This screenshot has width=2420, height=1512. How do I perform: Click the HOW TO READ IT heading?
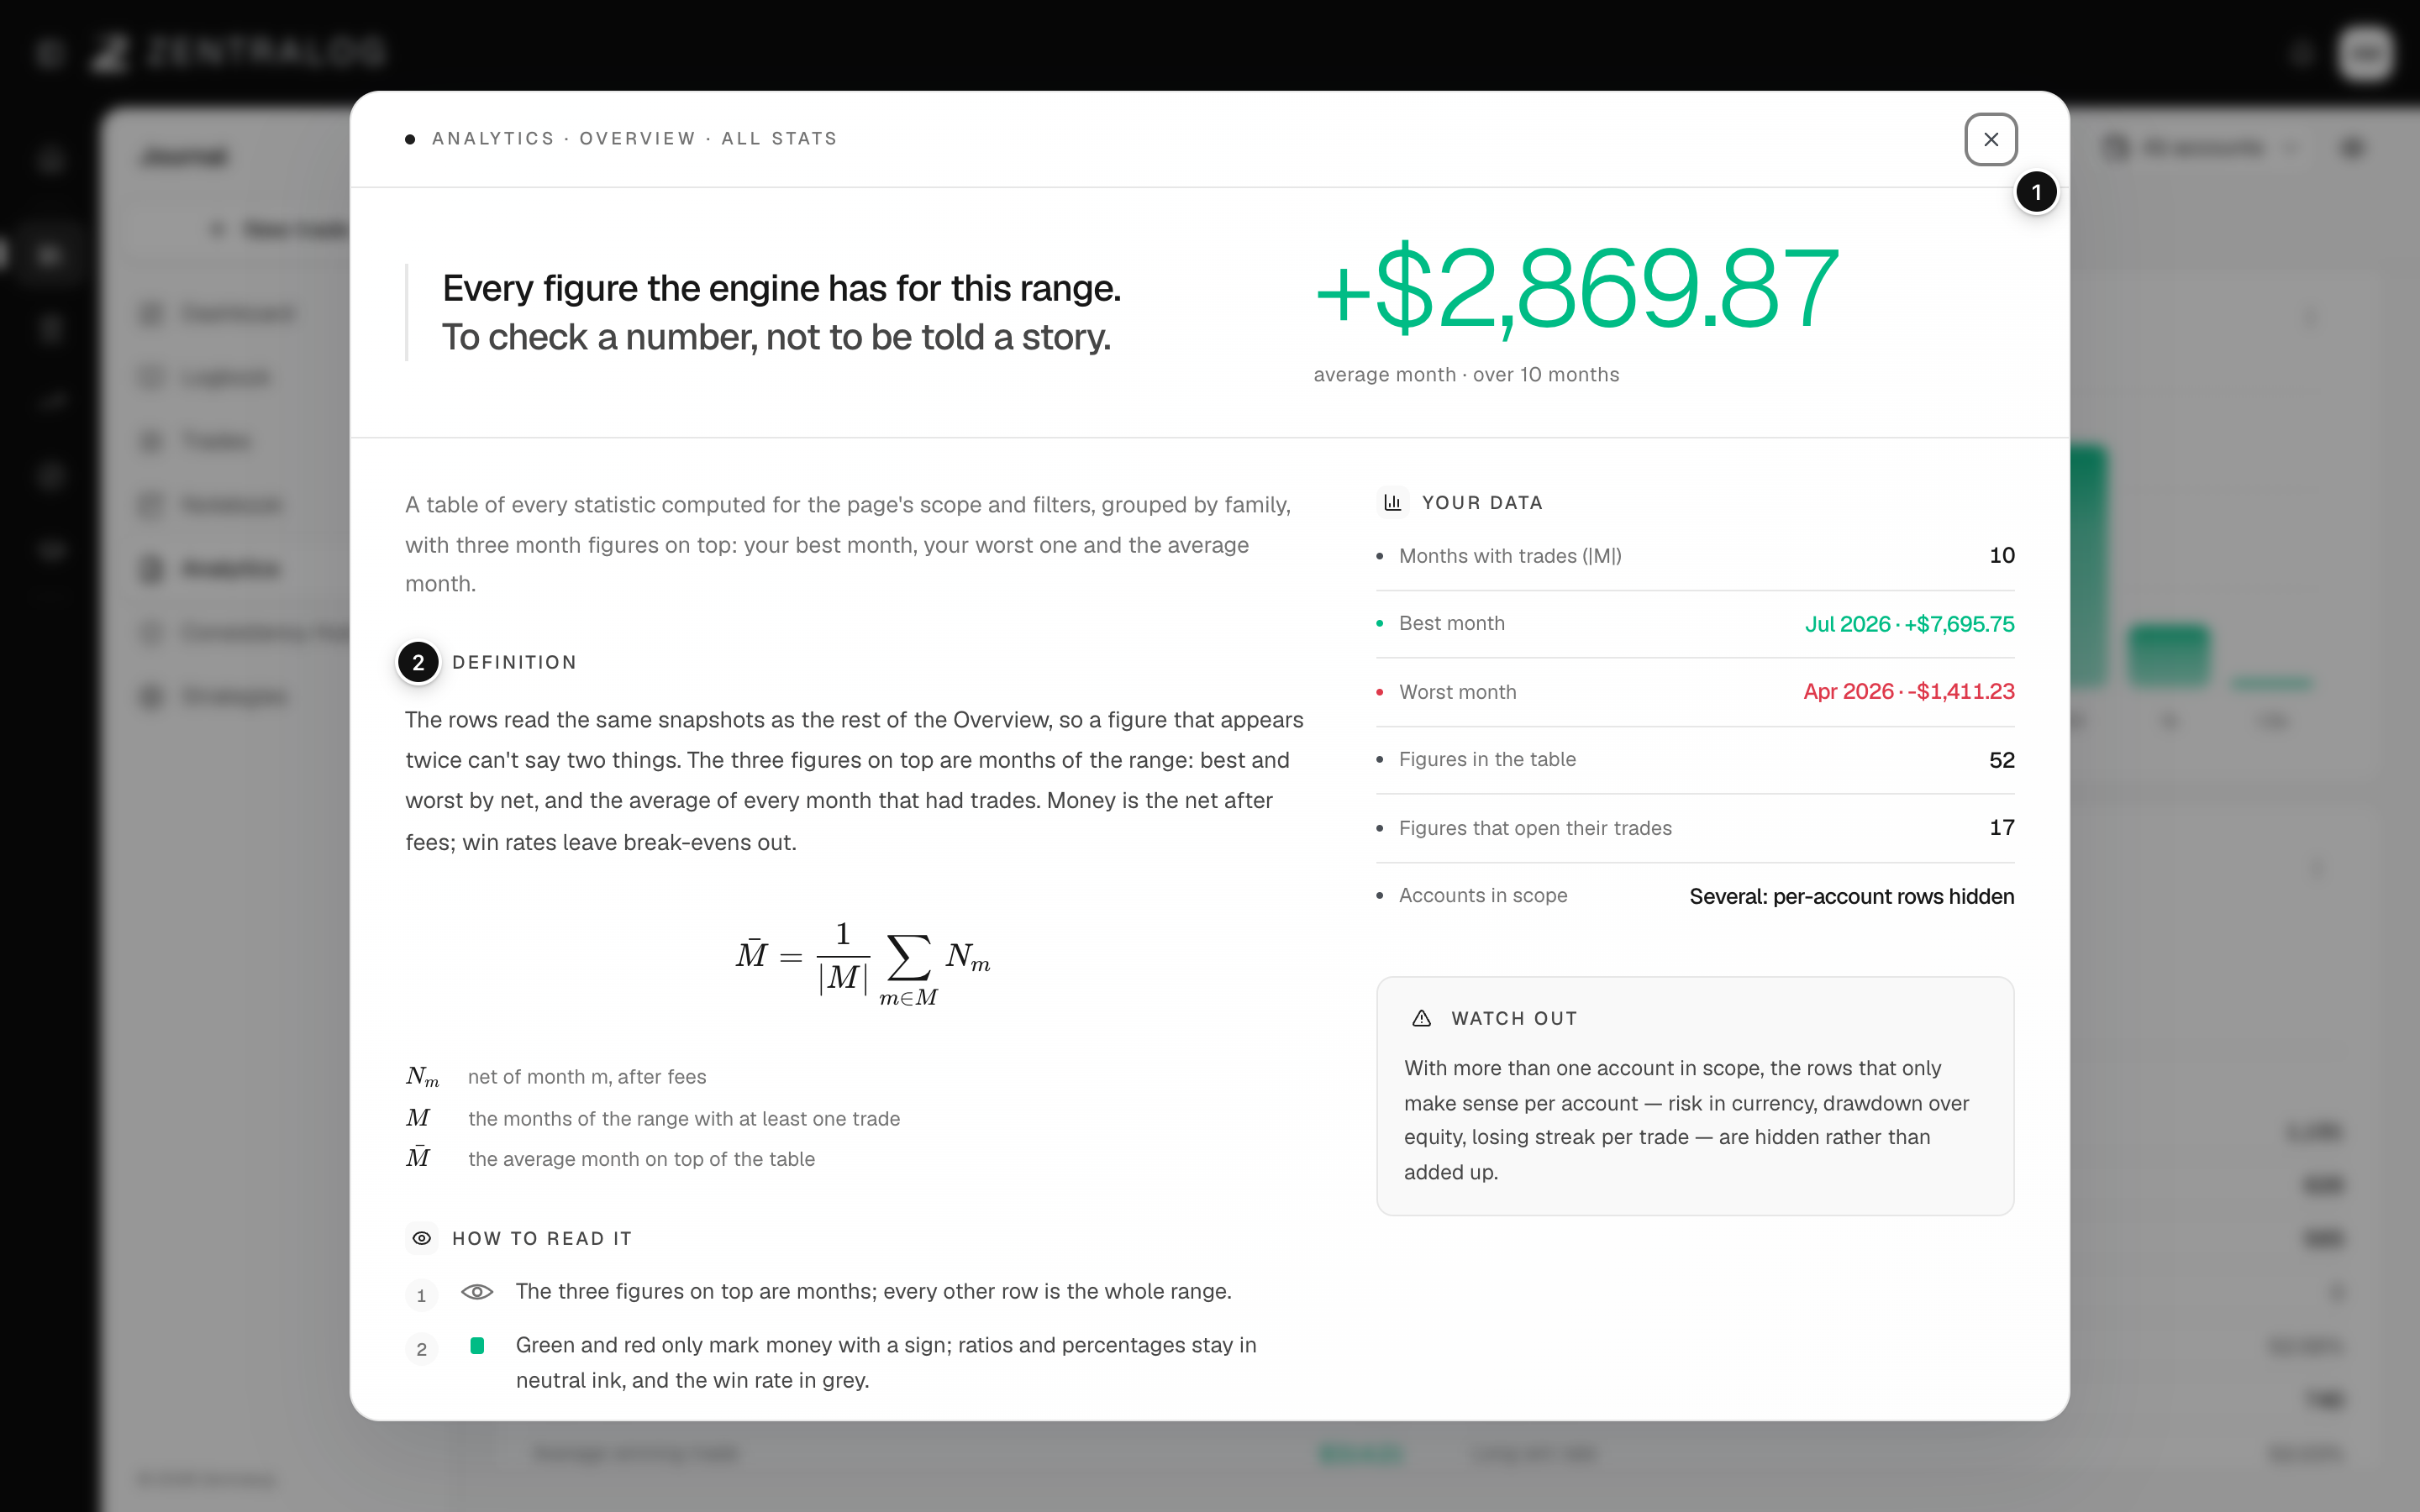(x=541, y=1238)
